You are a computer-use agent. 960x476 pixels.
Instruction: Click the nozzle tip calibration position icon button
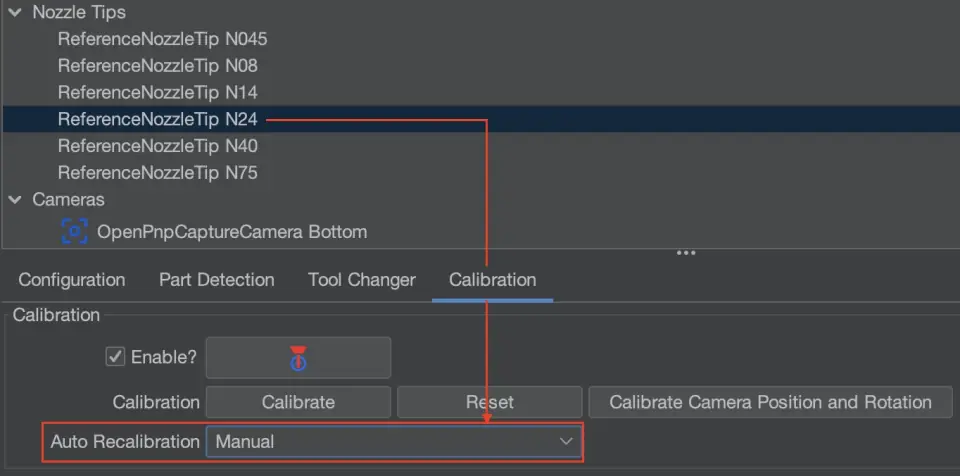[298, 357]
